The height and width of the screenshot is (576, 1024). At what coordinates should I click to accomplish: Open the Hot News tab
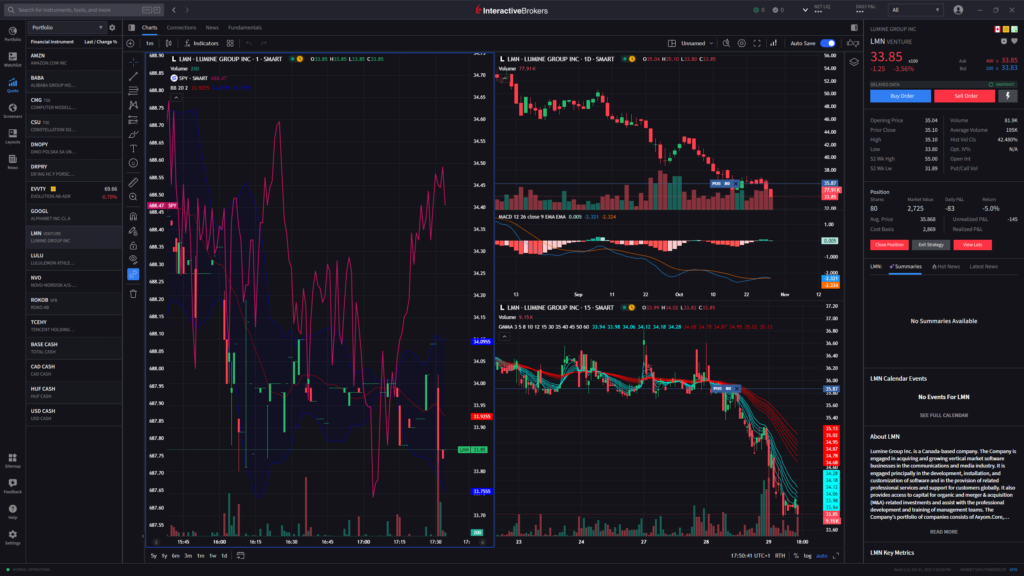point(946,267)
